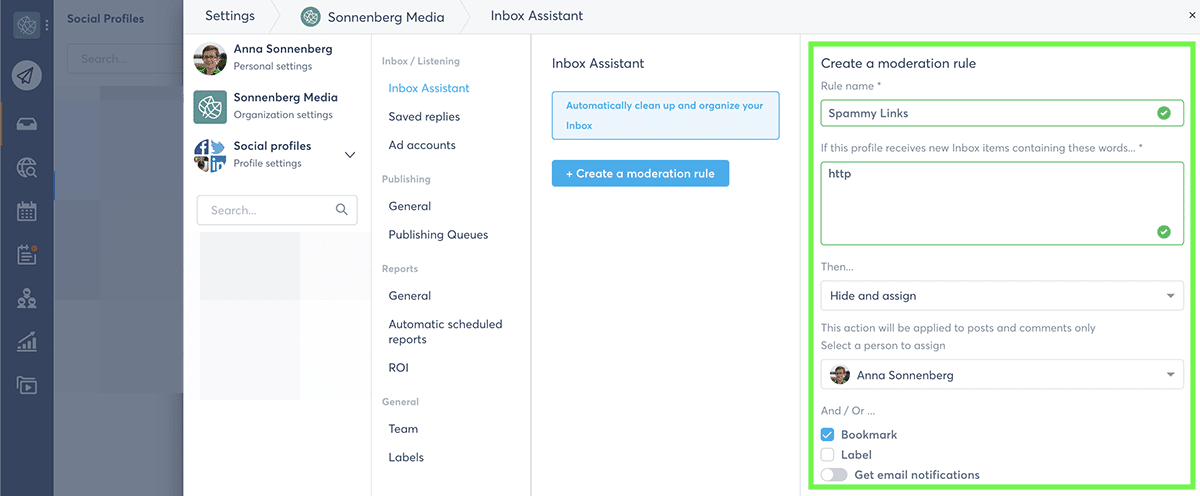Screen dimensions: 1200x496
Task: Click the Rule name input field
Action: point(988,113)
